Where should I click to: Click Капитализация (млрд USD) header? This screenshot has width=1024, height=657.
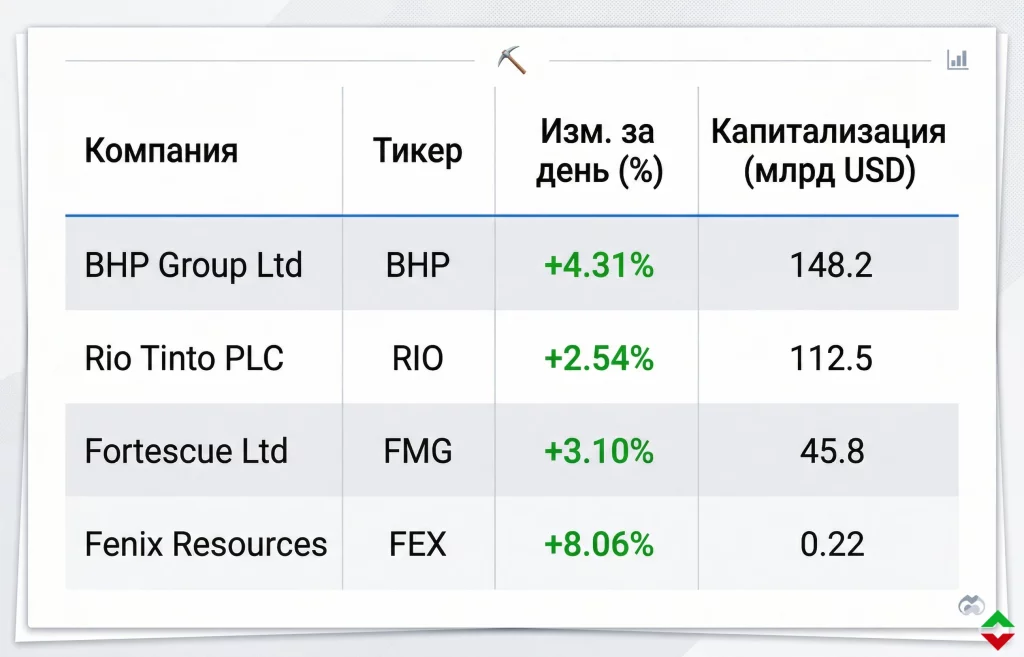click(x=829, y=152)
